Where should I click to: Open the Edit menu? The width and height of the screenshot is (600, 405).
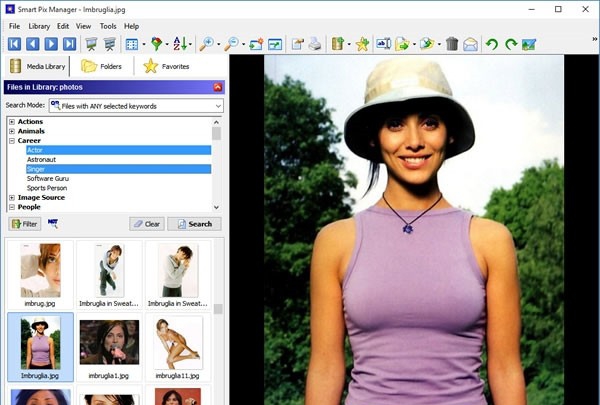[x=63, y=26]
